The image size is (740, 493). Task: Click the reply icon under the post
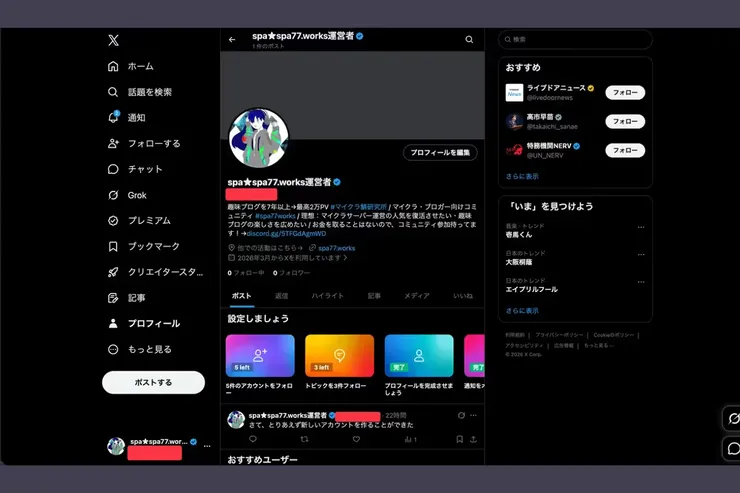point(253,439)
